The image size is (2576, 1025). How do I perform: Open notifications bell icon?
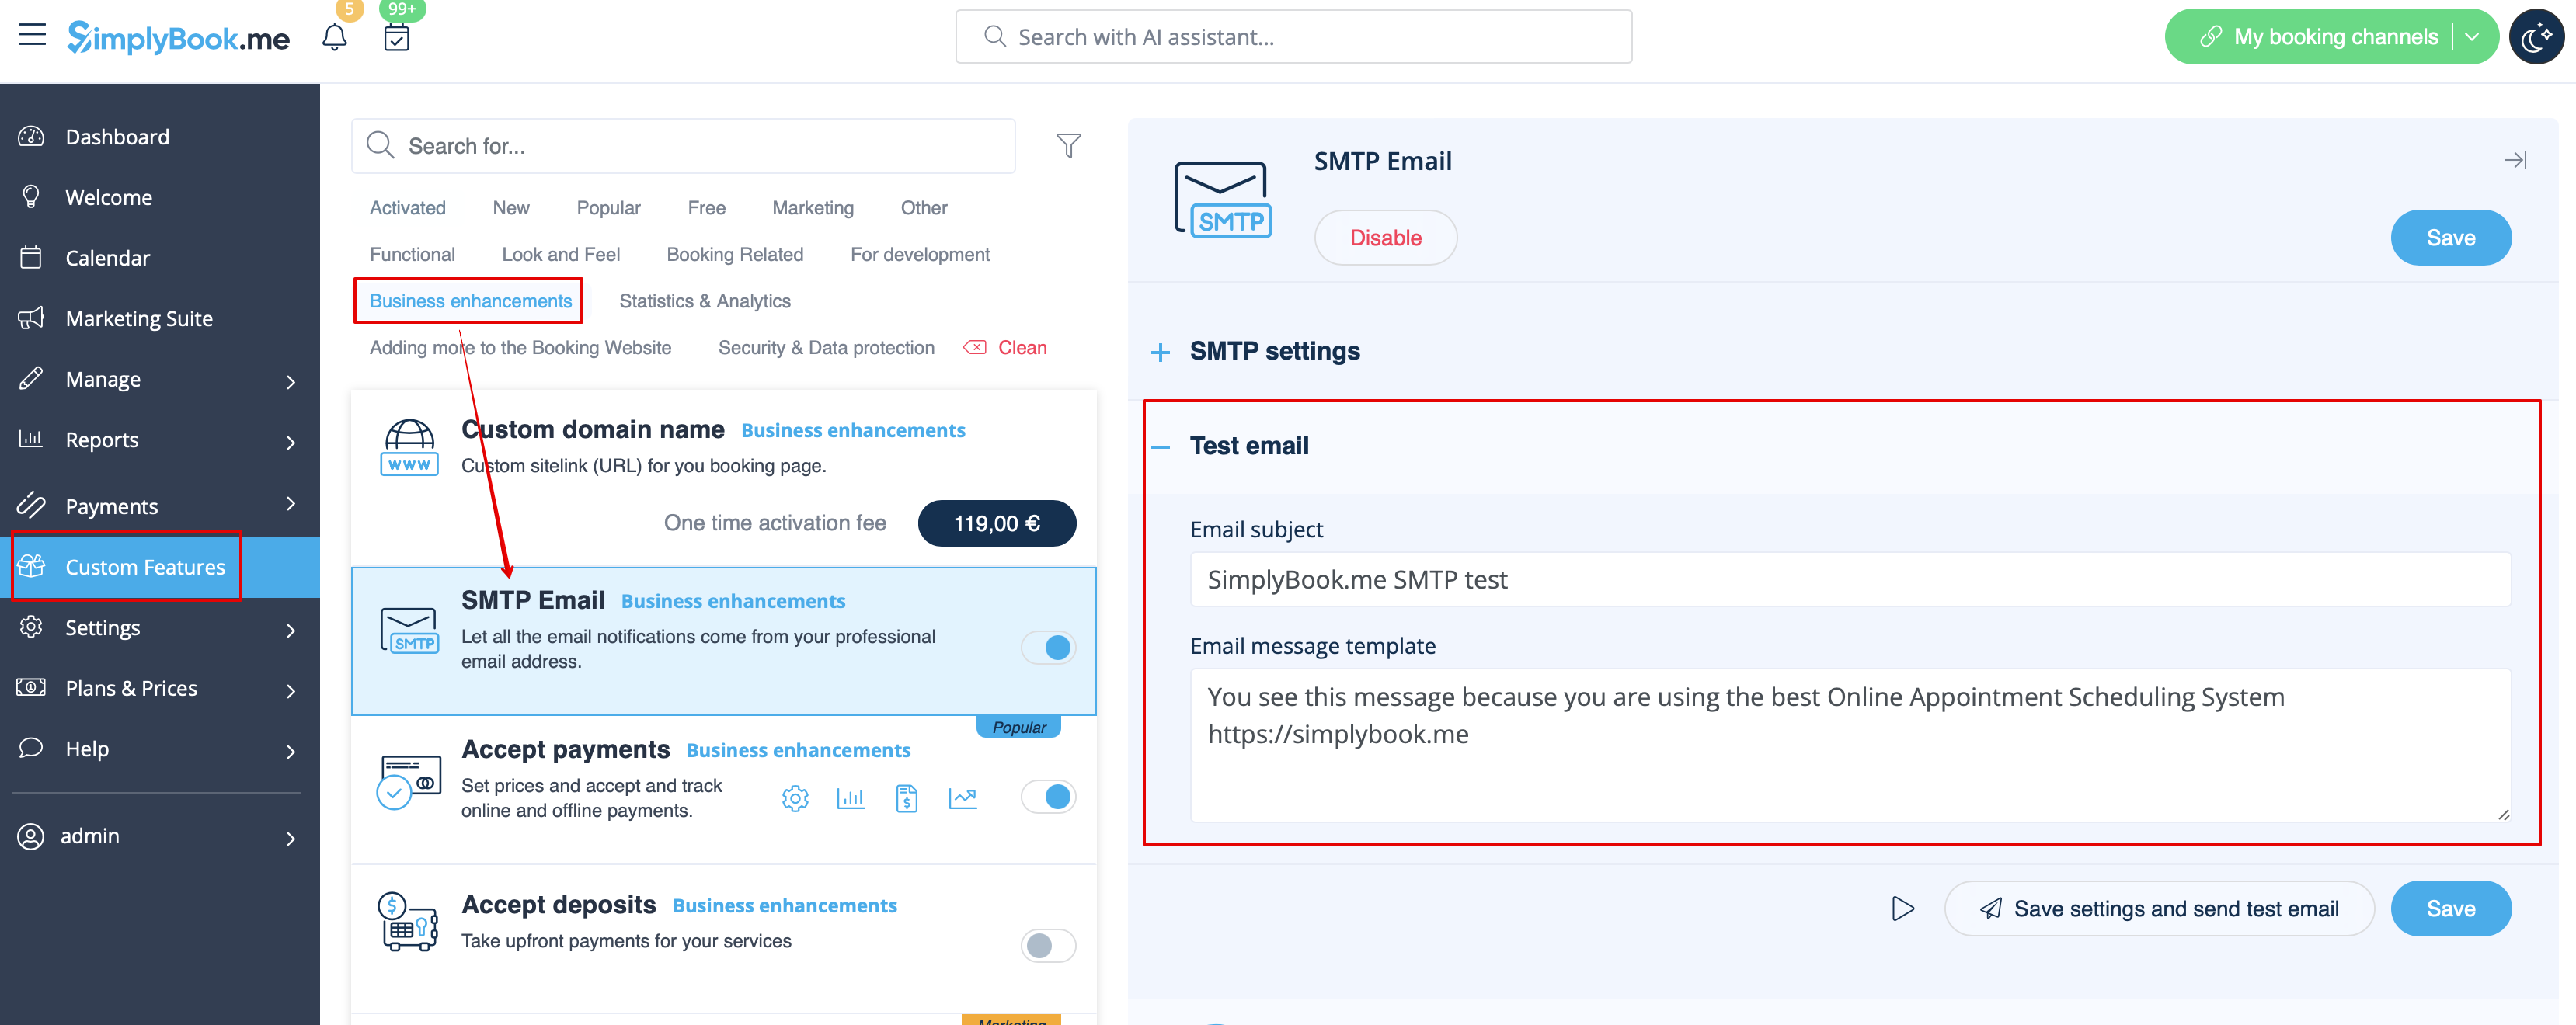click(334, 37)
